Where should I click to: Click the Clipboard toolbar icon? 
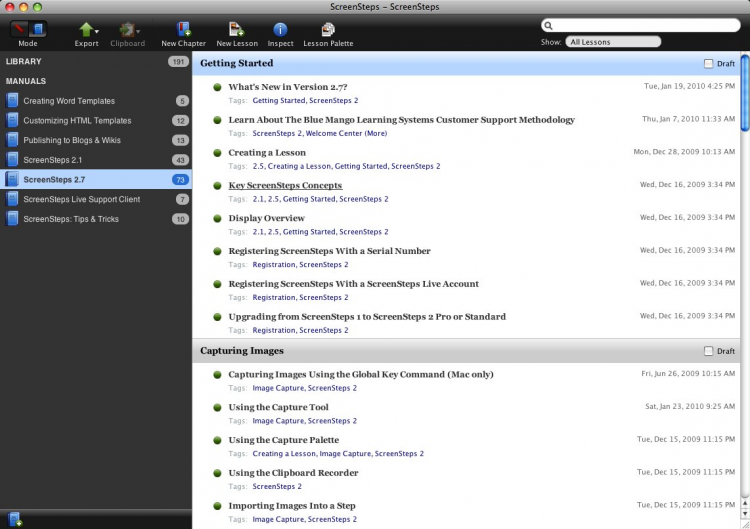click(x=126, y=30)
